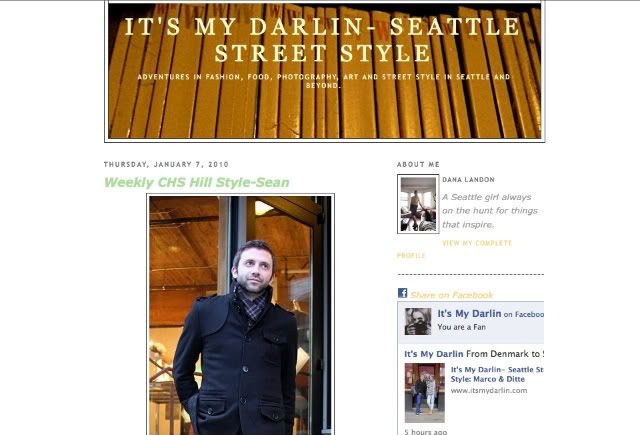Open the photo of Sean in black coat
640x435 pixels.
click(240, 315)
